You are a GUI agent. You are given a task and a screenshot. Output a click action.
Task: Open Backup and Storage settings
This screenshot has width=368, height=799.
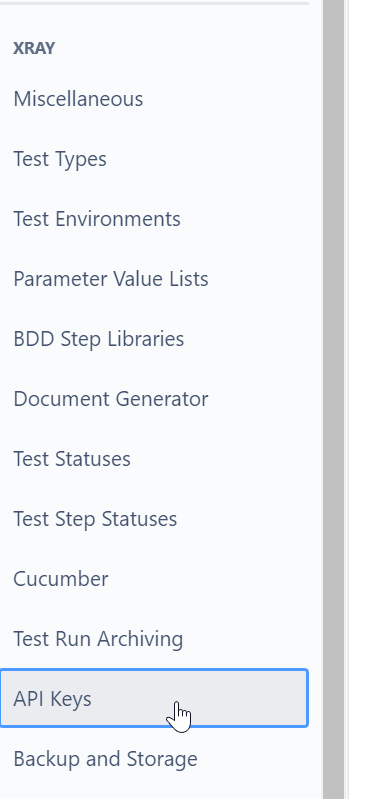[154, 759]
